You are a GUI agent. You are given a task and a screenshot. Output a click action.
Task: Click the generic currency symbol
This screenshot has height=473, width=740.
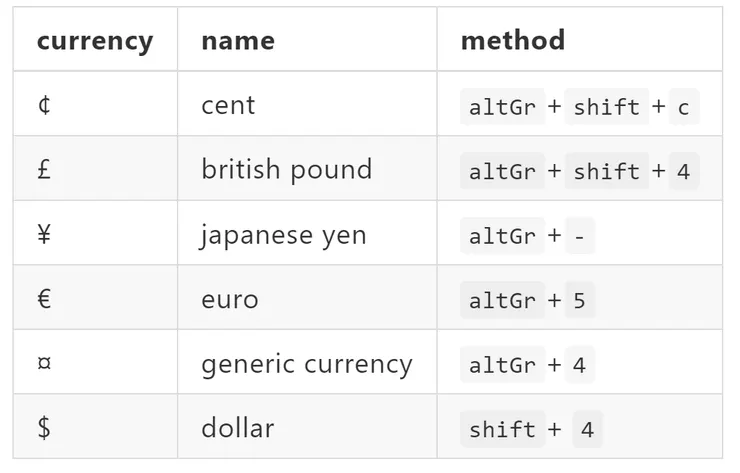[x=44, y=364]
